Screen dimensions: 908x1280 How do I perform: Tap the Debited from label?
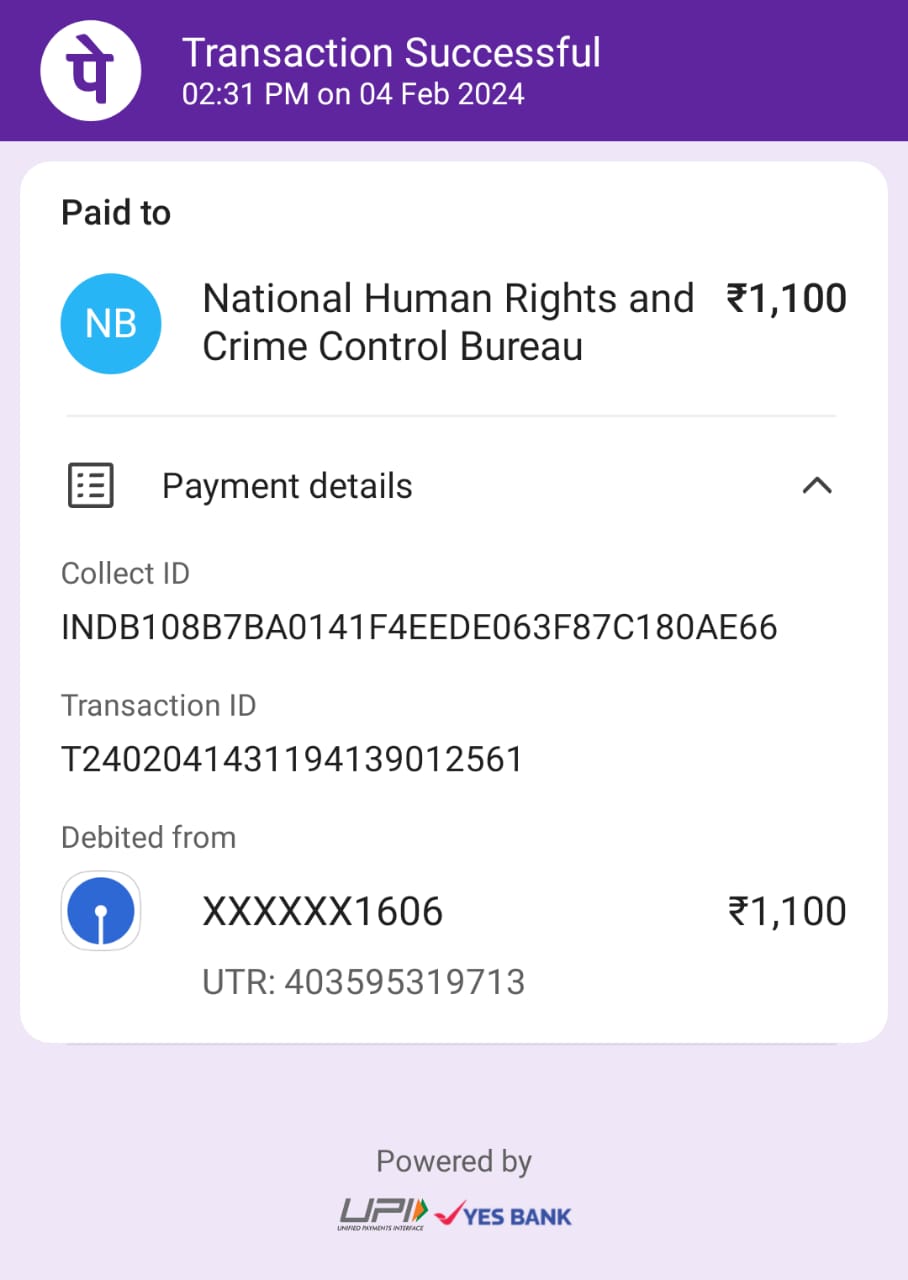(148, 837)
